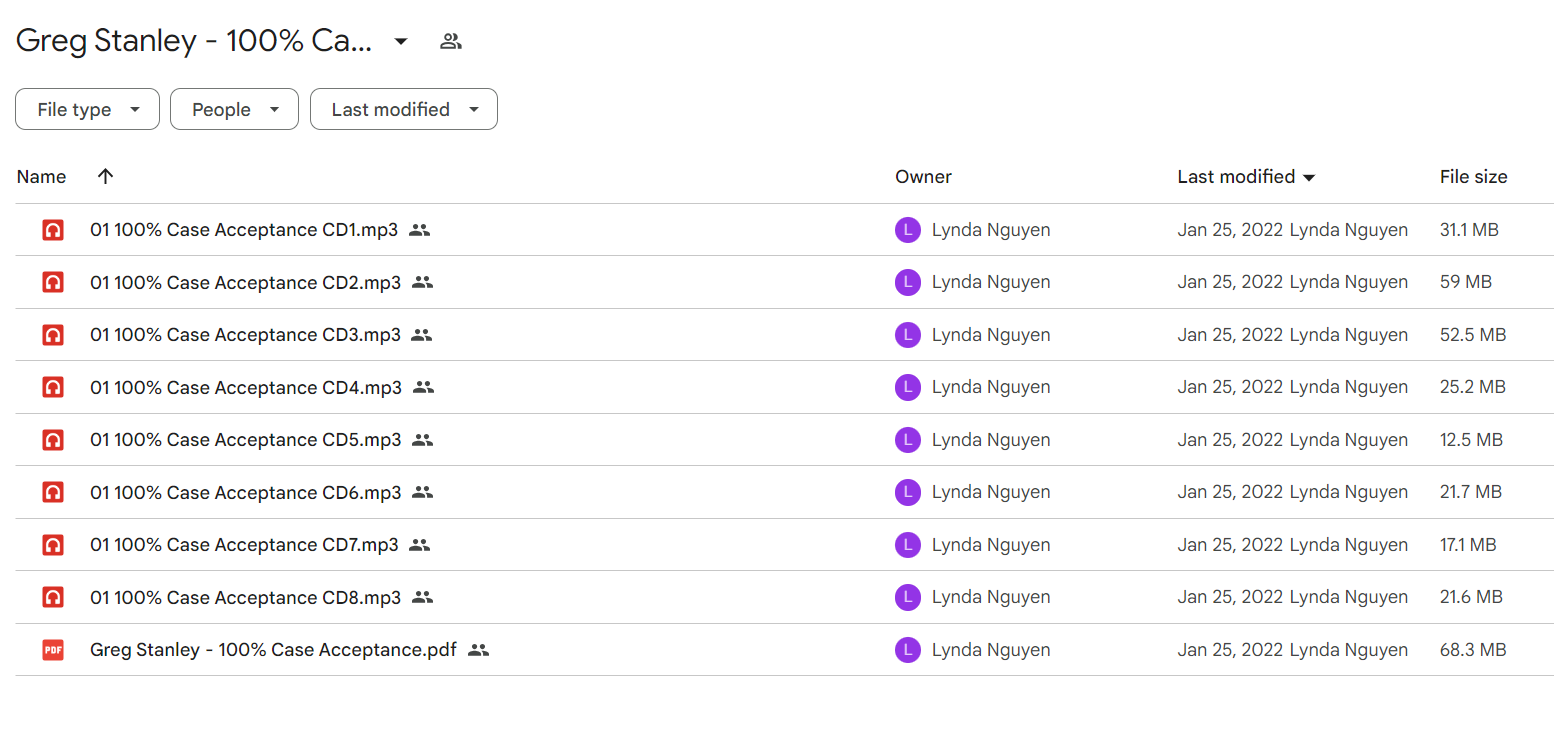This screenshot has height=745, width=1554.
Task: Click the 21.6 MB file size
Action: (x=1471, y=597)
